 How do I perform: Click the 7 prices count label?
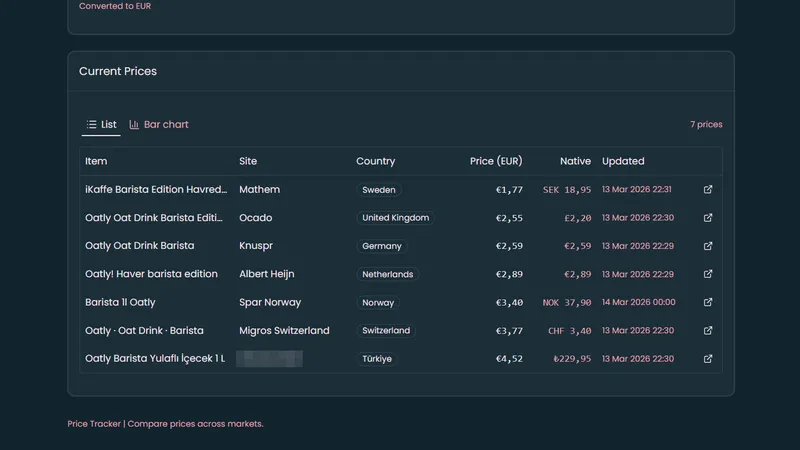click(x=706, y=124)
